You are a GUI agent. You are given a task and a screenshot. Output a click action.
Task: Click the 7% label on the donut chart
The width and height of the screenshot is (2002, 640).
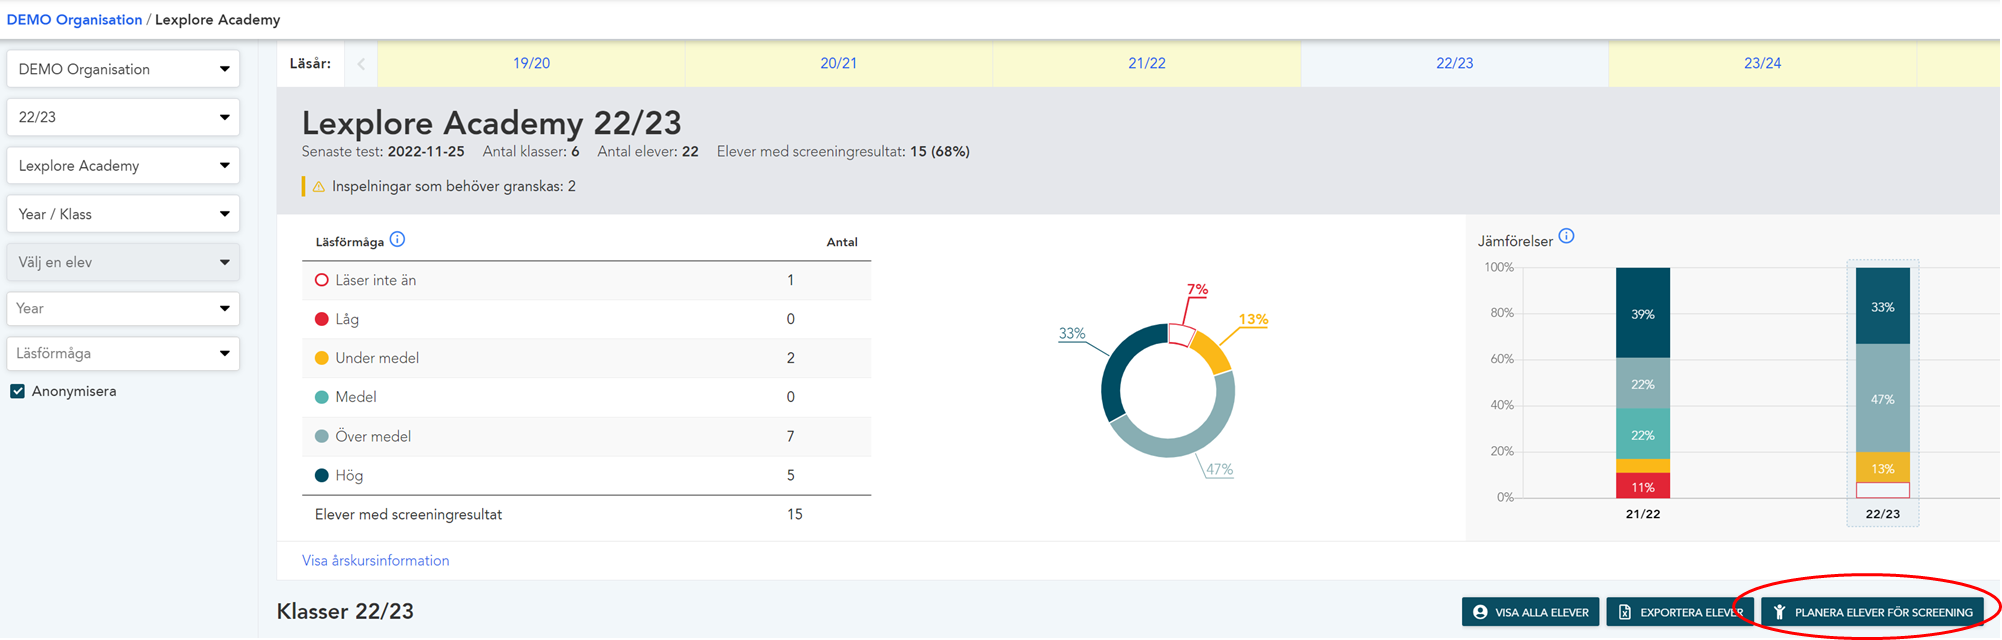coord(1197,289)
